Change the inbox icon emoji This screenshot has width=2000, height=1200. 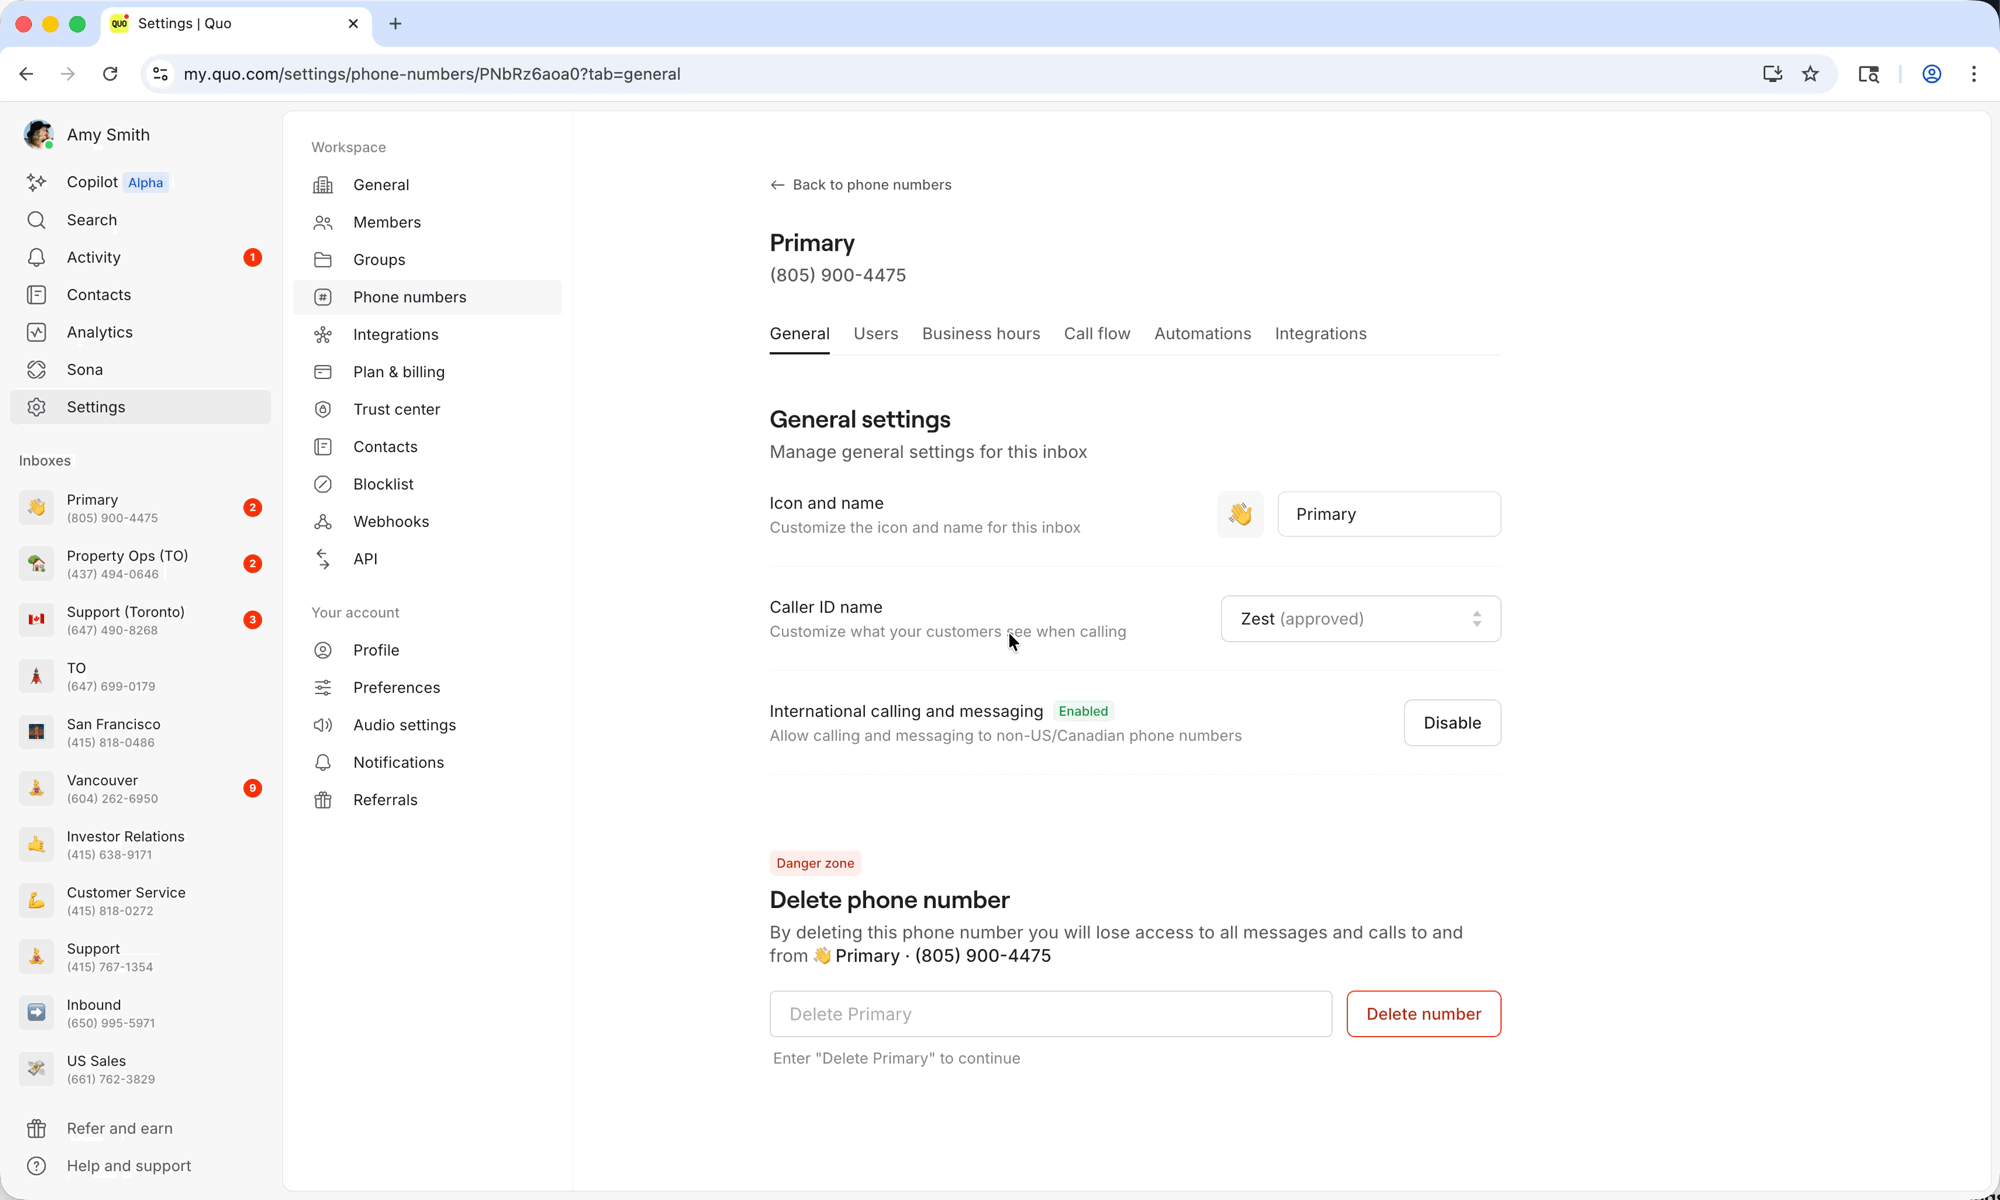1240,513
